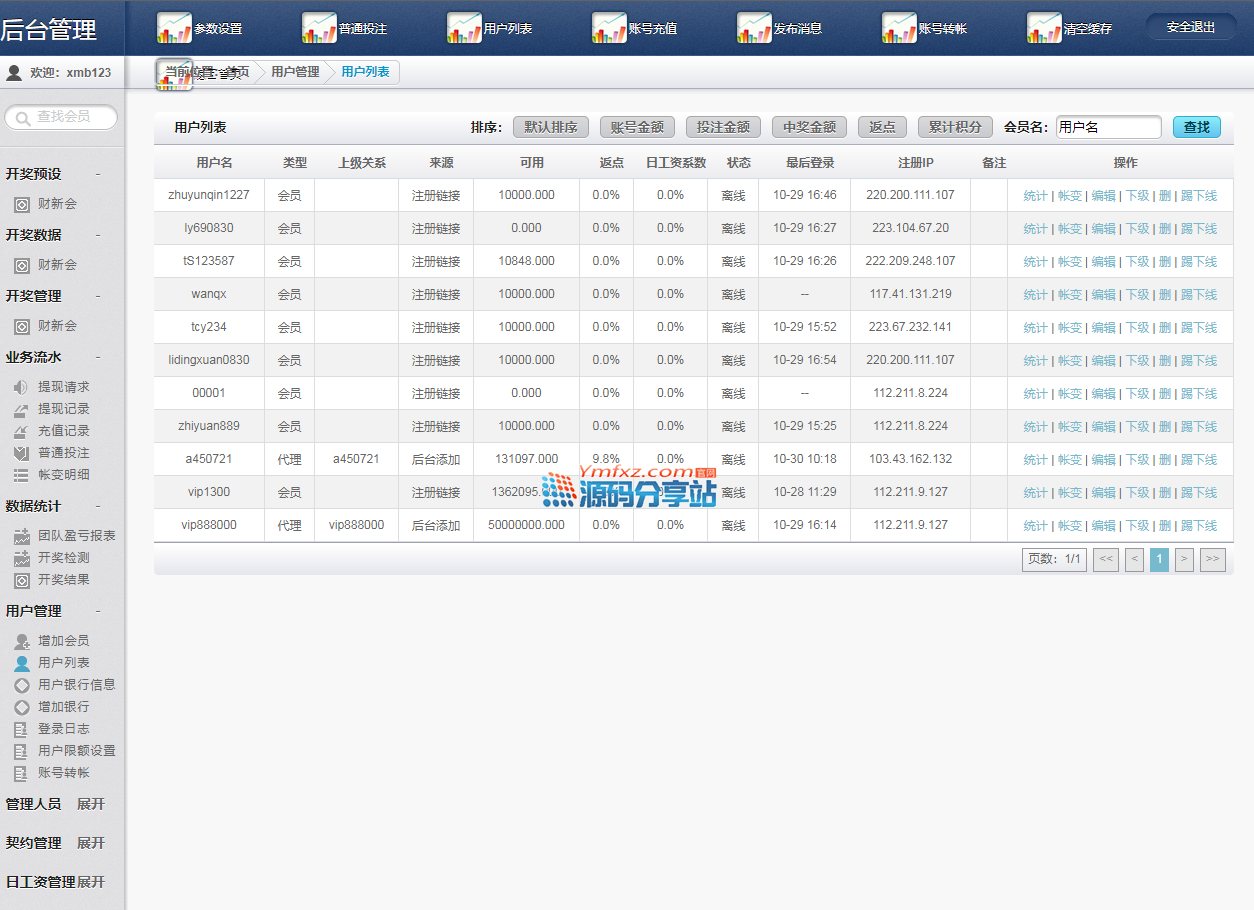Sort the list by 账号金额
Screen dimensions: 1254x910
[x=637, y=127]
